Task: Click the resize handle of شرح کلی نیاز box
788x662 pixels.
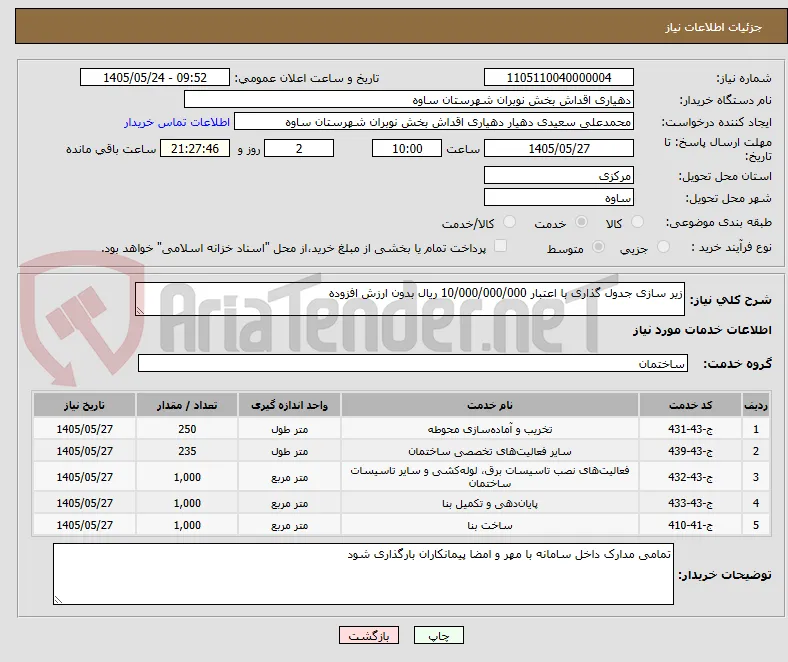Action: [x=140, y=311]
